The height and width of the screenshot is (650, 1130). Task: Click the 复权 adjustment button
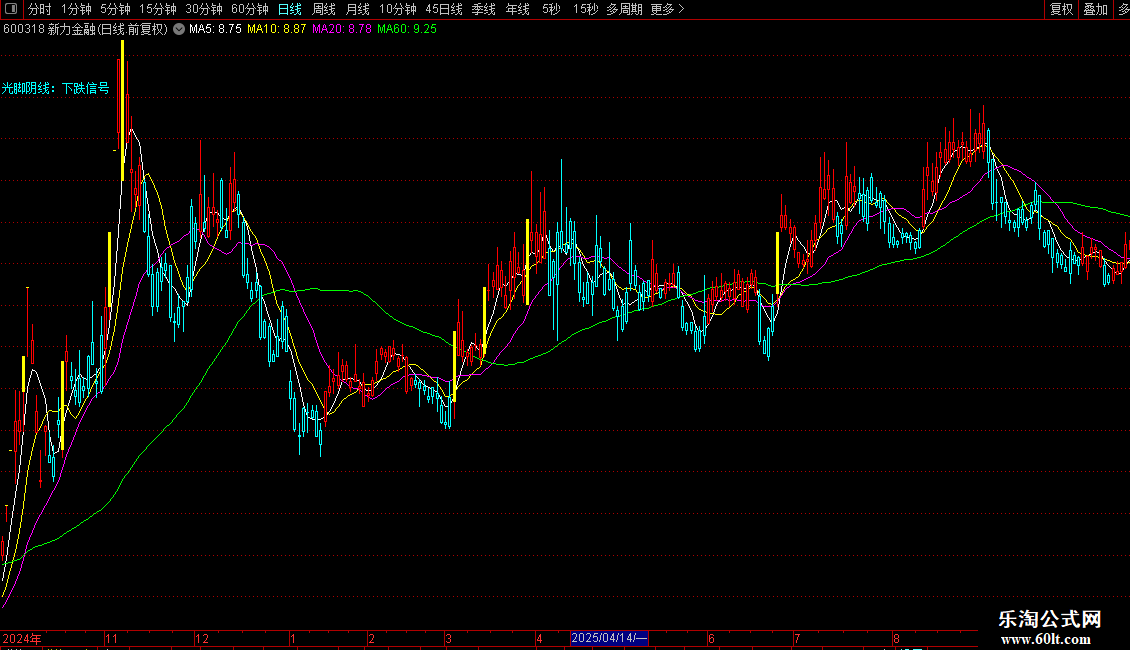pyautogui.click(x=1061, y=9)
